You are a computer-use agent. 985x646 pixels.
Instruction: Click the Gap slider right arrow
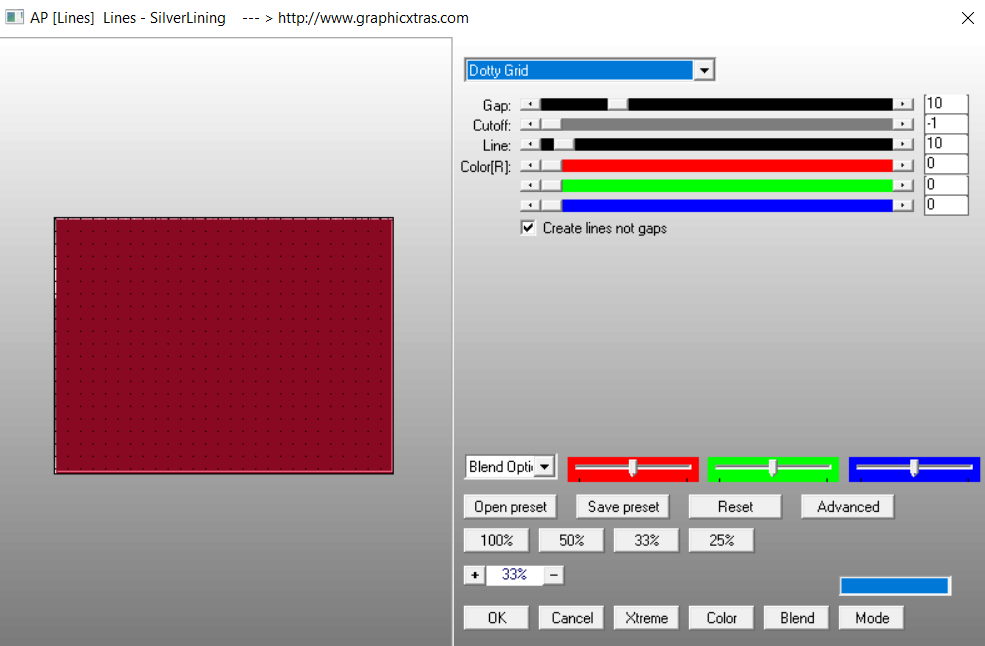click(x=903, y=104)
